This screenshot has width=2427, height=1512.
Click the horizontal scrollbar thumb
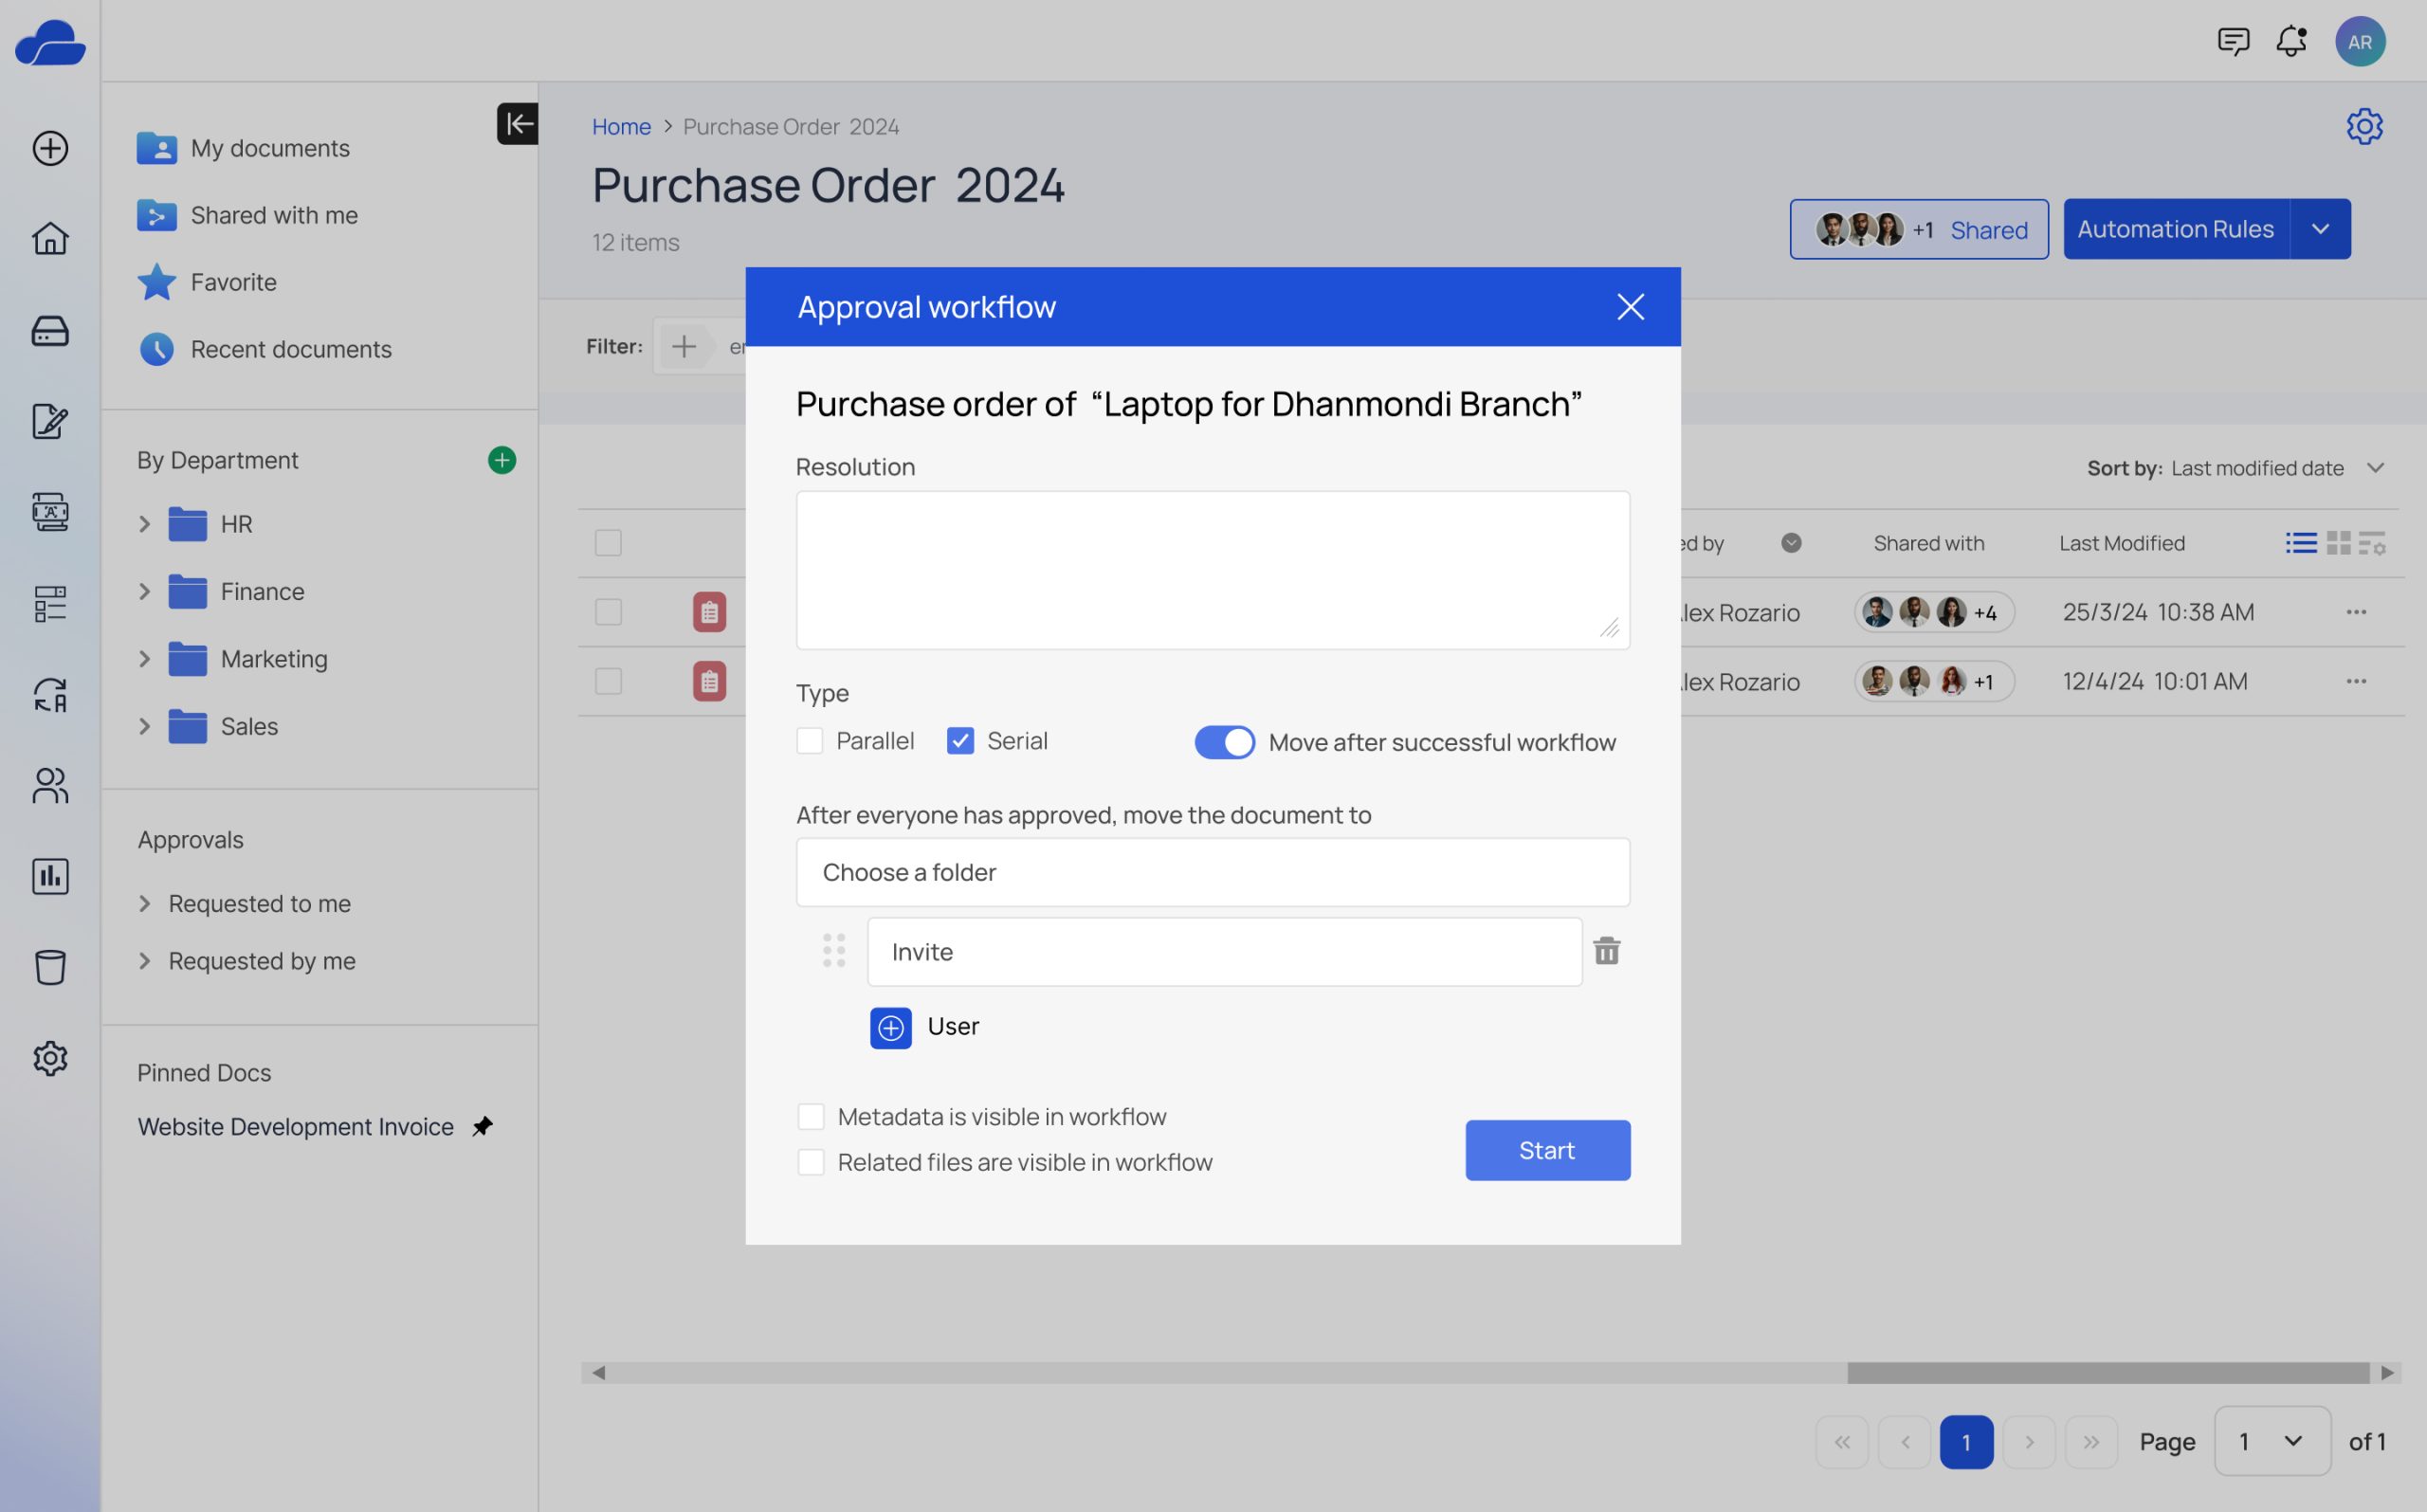(2106, 1373)
